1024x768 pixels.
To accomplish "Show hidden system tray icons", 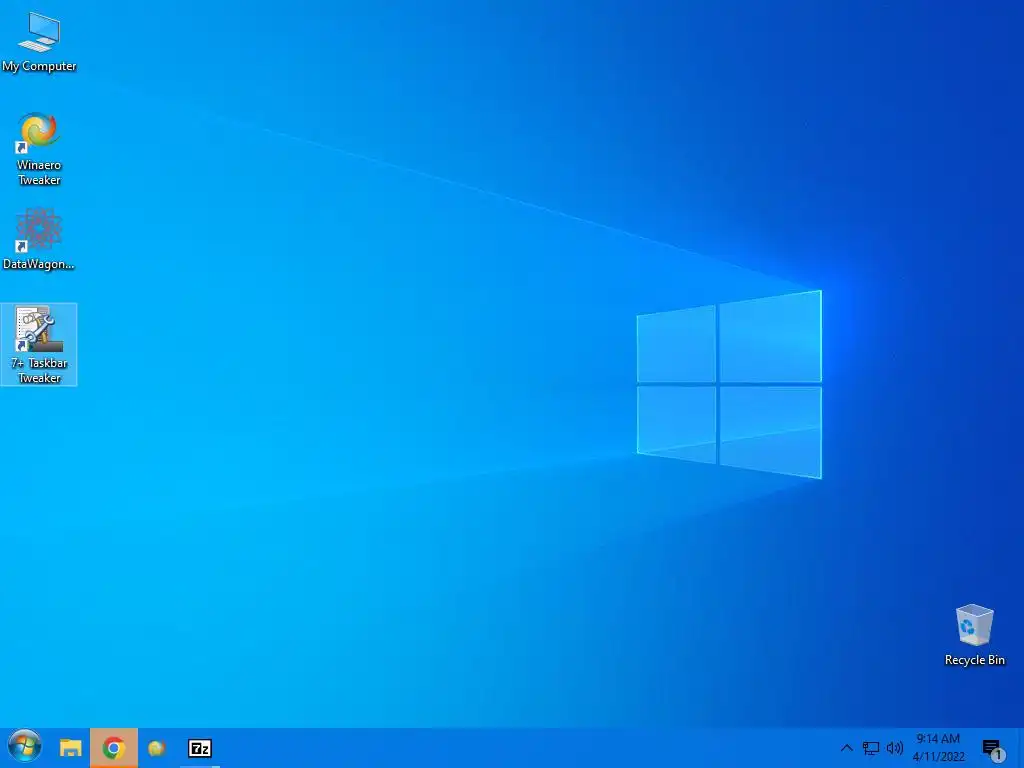I will [x=846, y=748].
